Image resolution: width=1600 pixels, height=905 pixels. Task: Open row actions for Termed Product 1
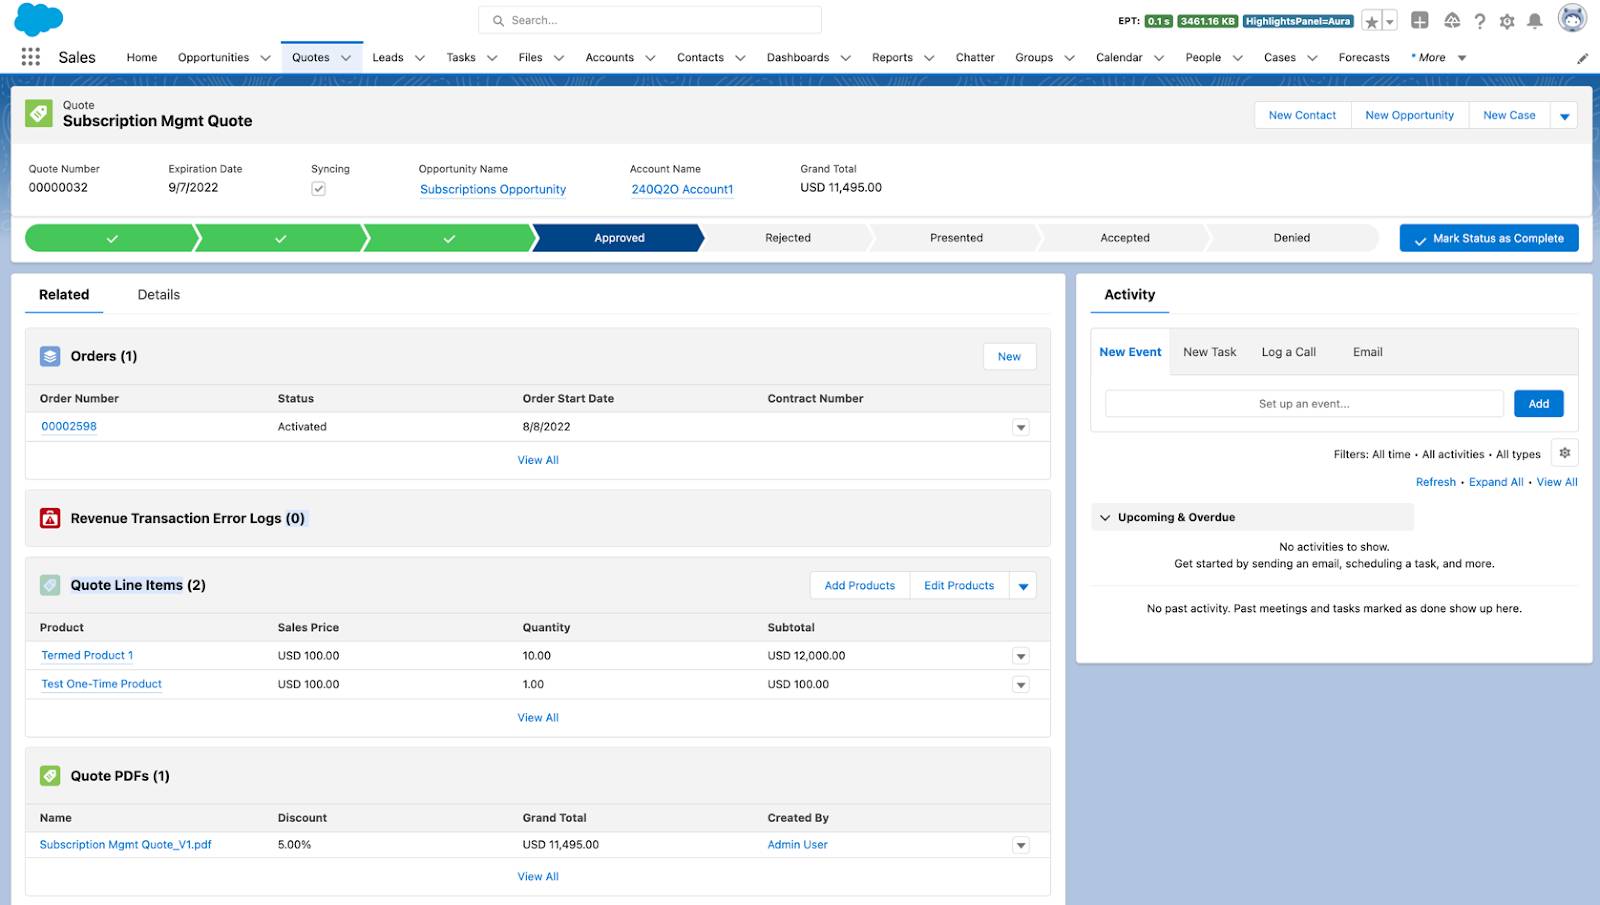pyautogui.click(x=1021, y=656)
